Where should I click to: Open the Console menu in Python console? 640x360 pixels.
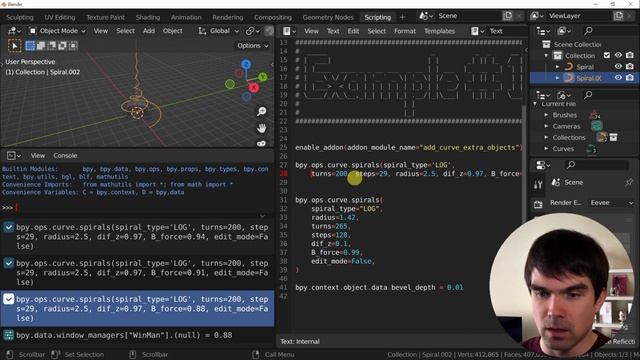pyautogui.click(x=65, y=156)
